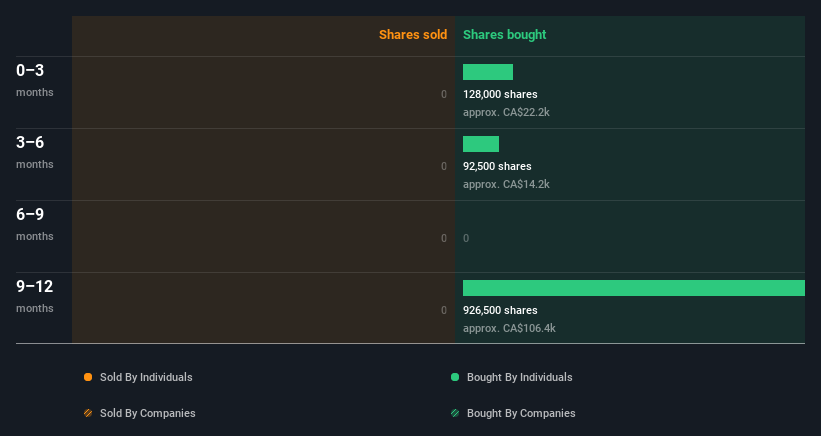The image size is (821, 436).
Task: Click the Shares sold column header
Action: point(413,35)
